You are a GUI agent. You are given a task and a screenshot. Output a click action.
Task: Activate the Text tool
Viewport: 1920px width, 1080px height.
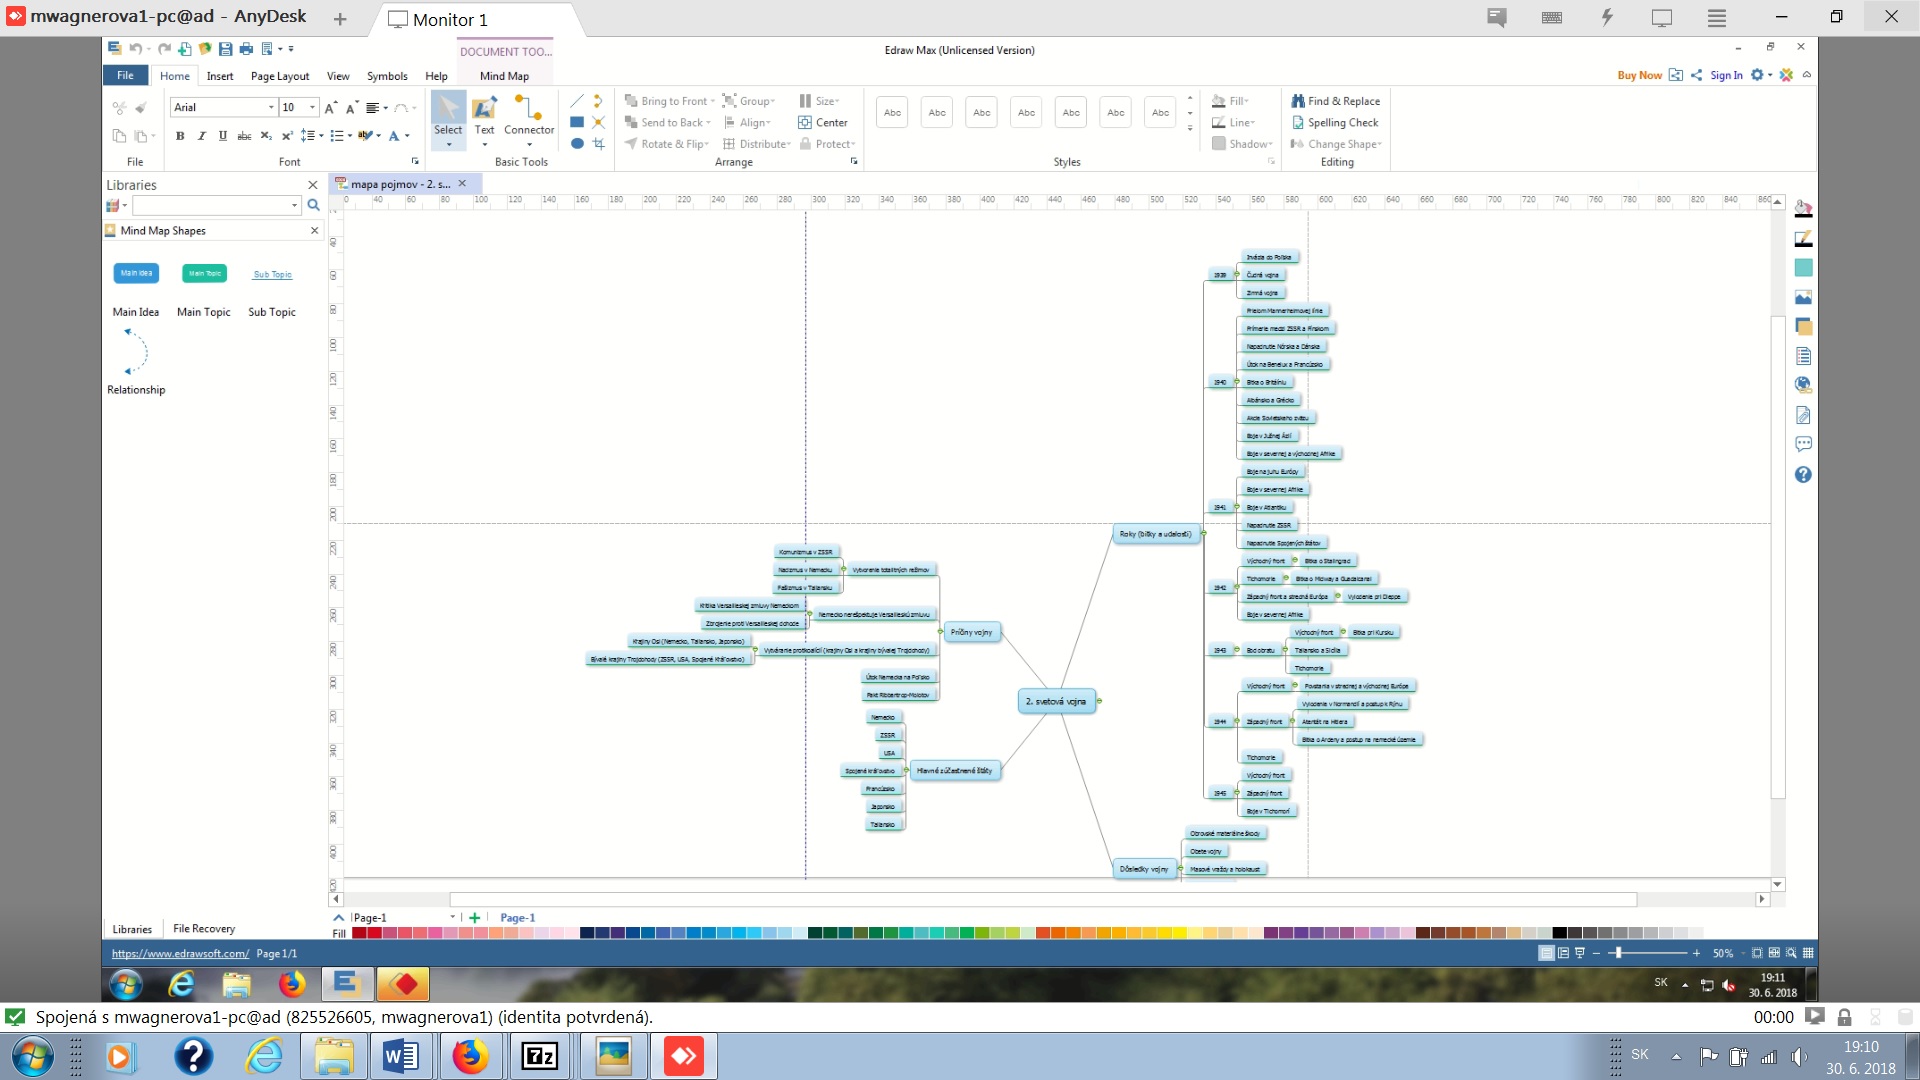[x=484, y=119]
